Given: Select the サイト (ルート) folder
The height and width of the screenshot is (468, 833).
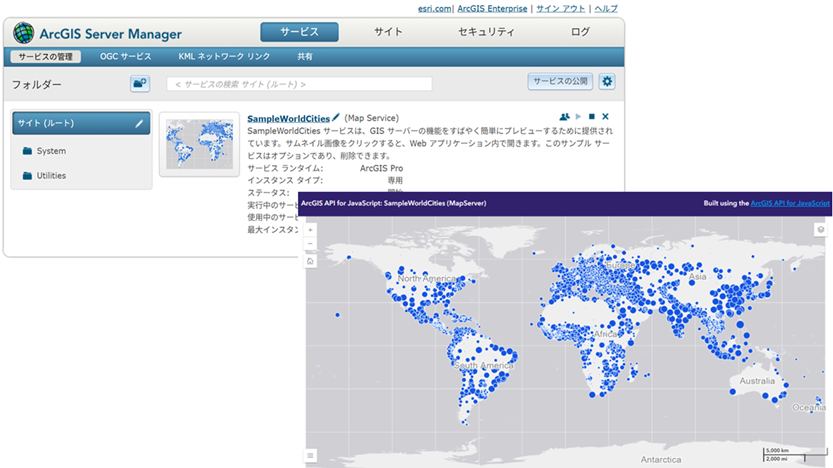Looking at the screenshot, I should click(x=81, y=123).
